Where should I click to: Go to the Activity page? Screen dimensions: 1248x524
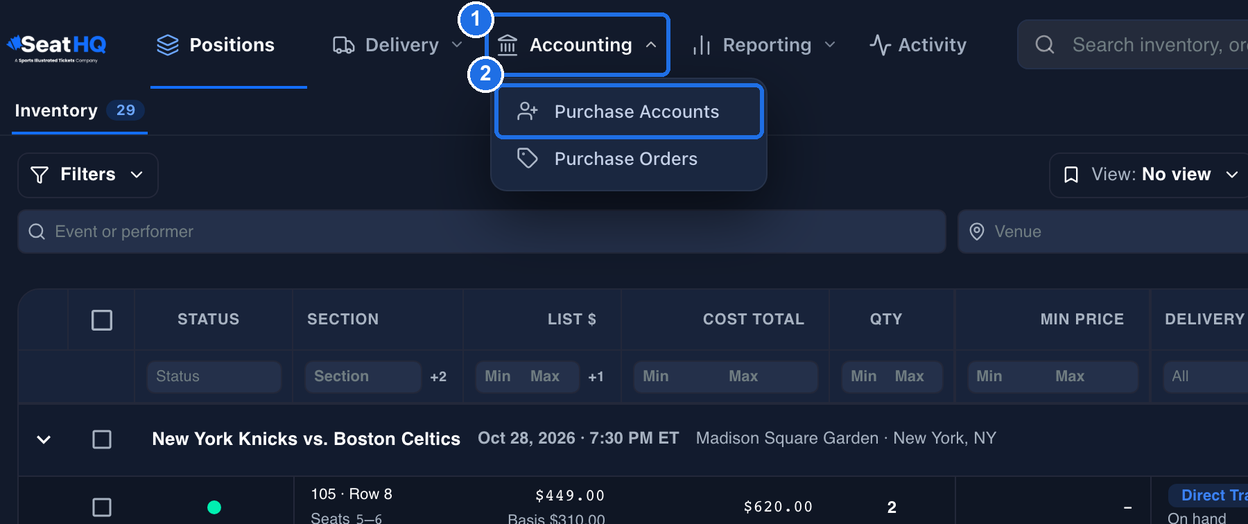pyautogui.click(x=918, y=45)
